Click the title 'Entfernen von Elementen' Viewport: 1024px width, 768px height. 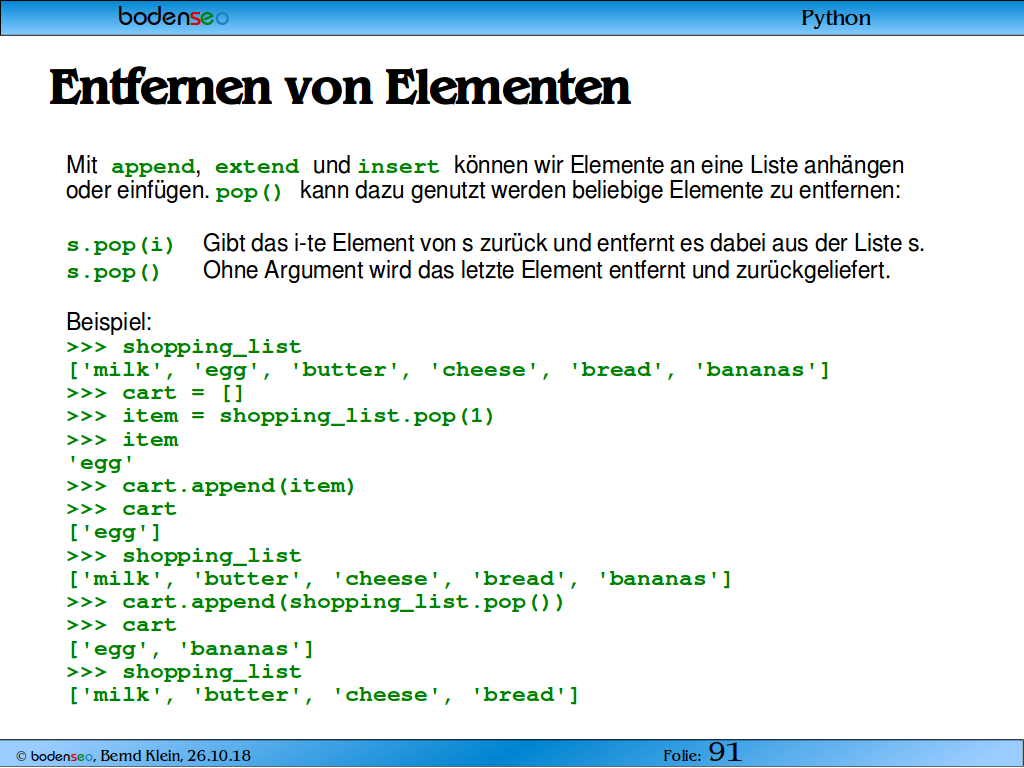point(340,87)
